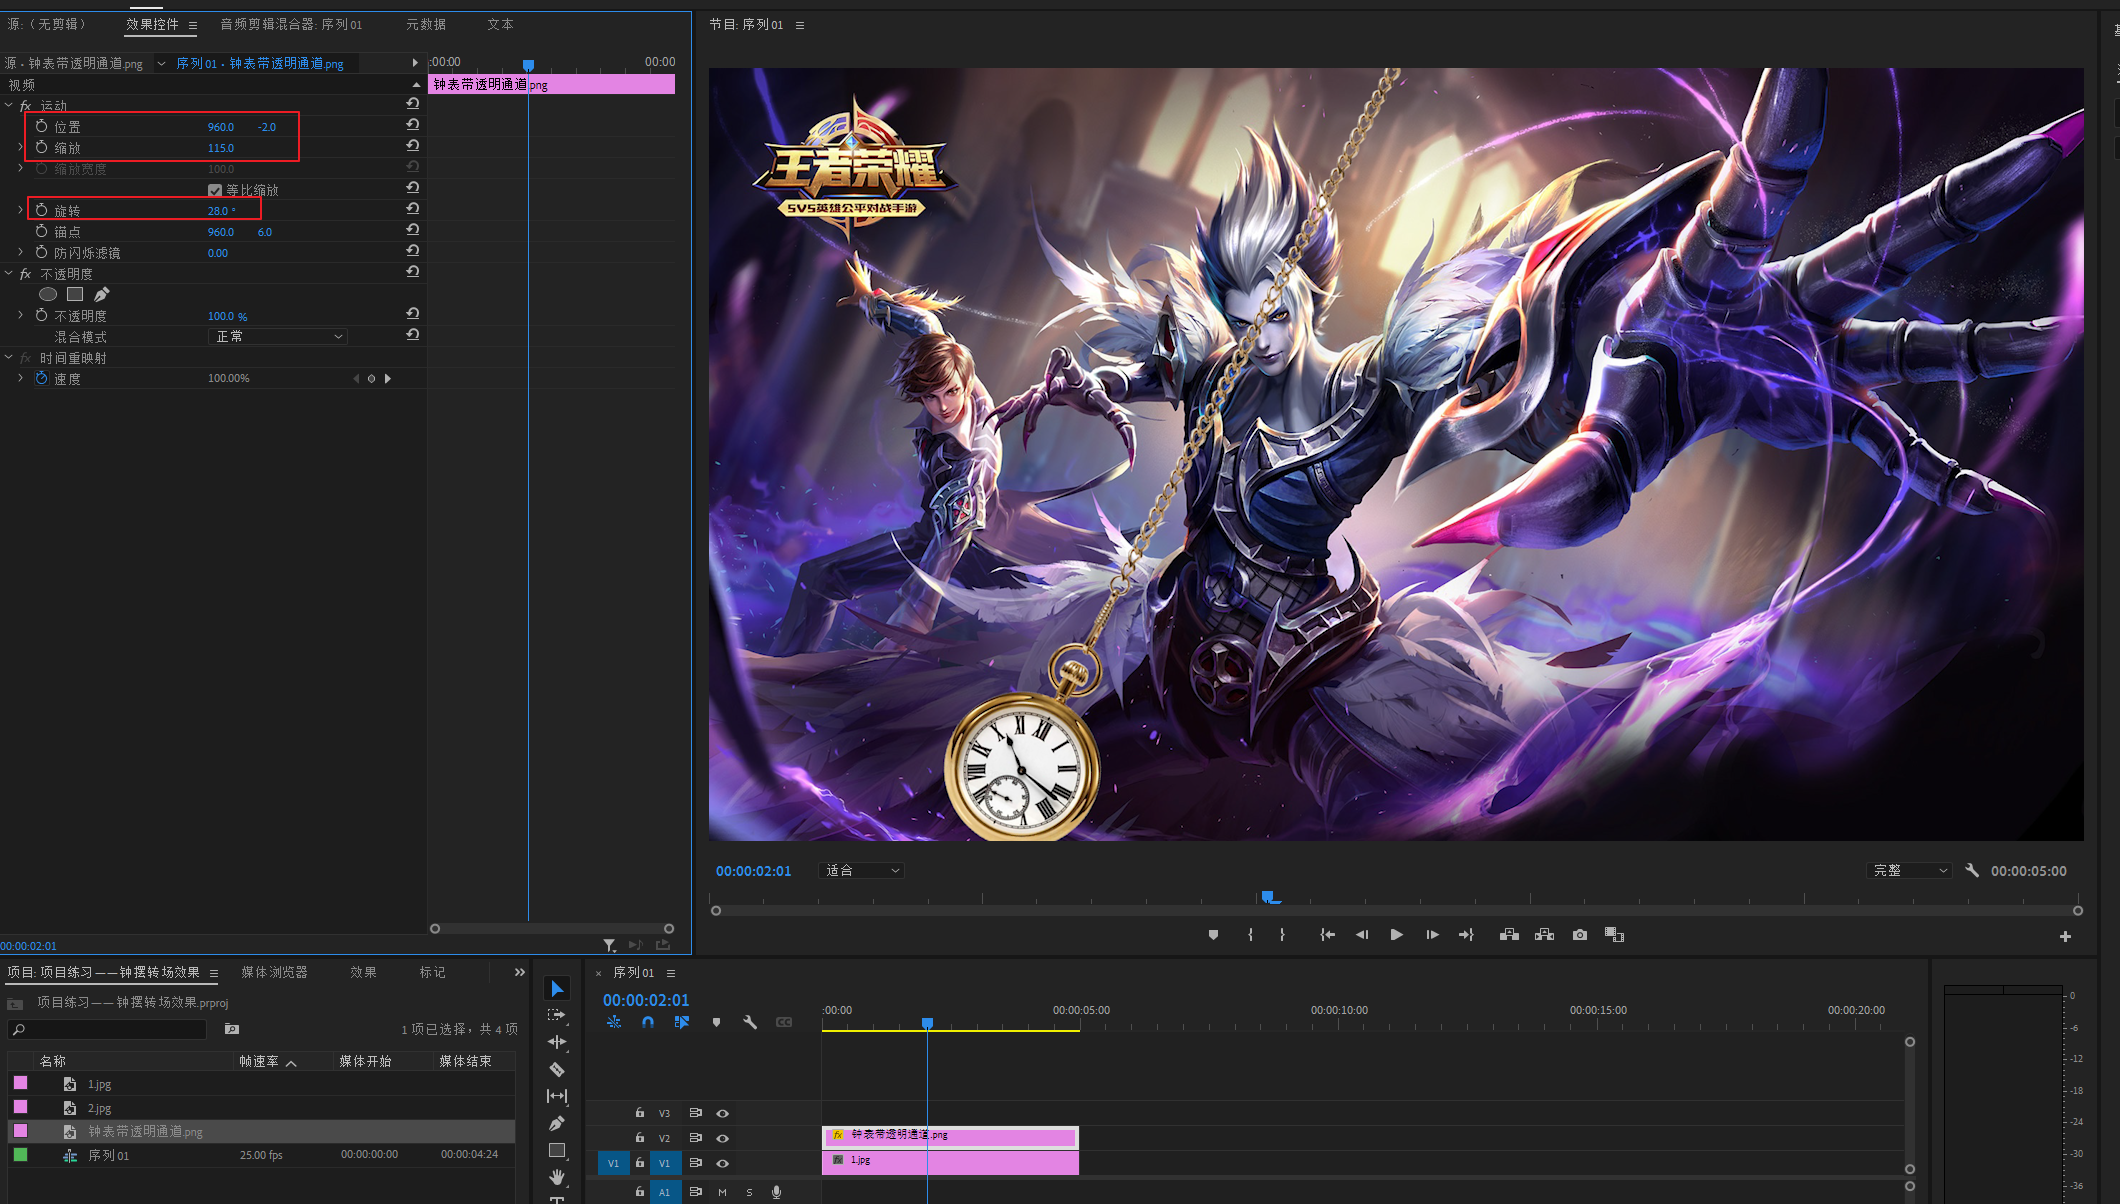The image size is (2120, 1204).
Task: Create an ellipse opacity mask
Action: [47, 294]
